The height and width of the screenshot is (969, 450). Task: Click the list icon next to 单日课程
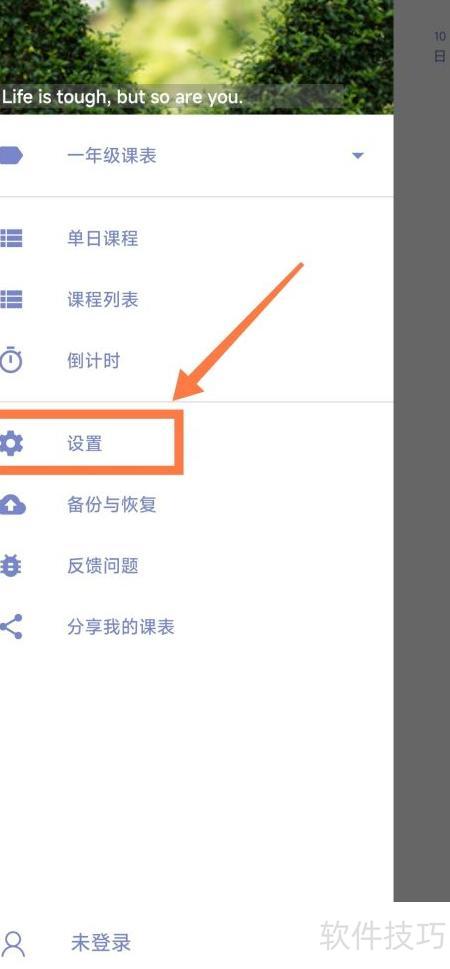(x=11, y=238)
